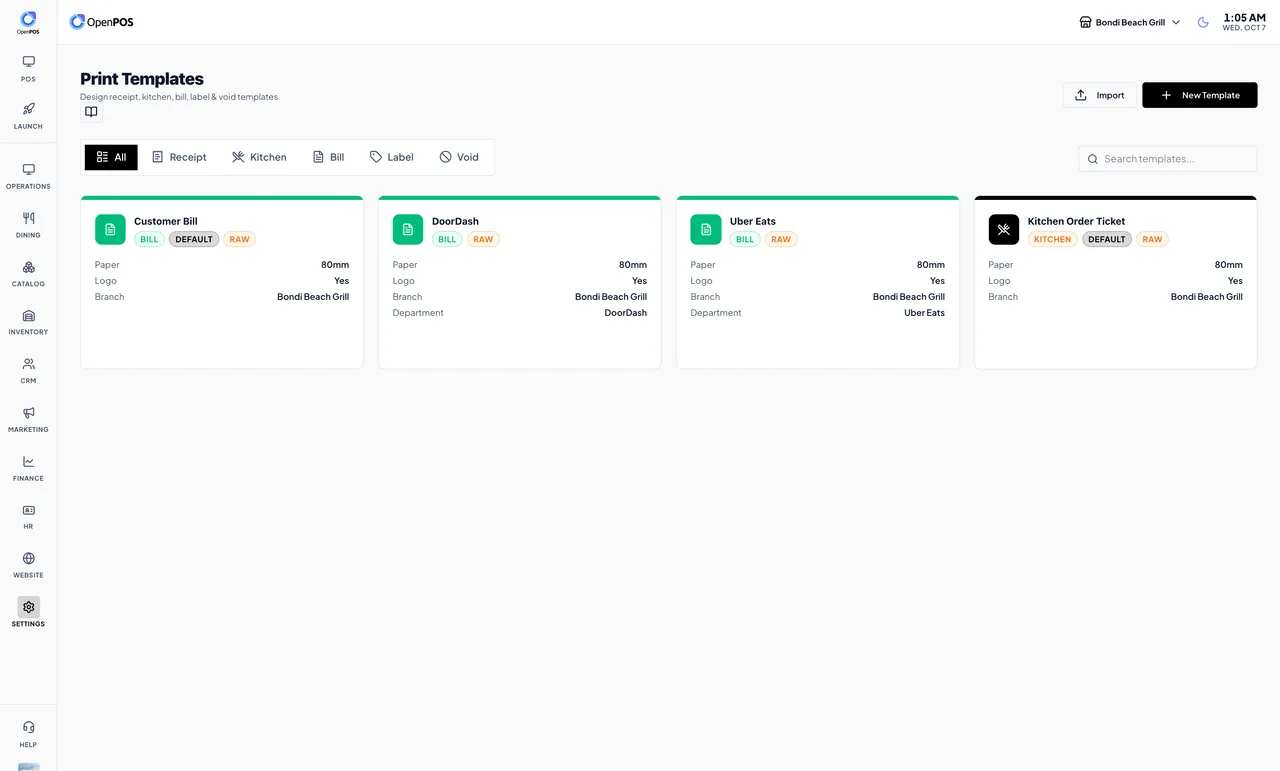Screen dimensions: 1280x771
Task: Click the Customer Bill template icon
Action: tap(110, 229)
